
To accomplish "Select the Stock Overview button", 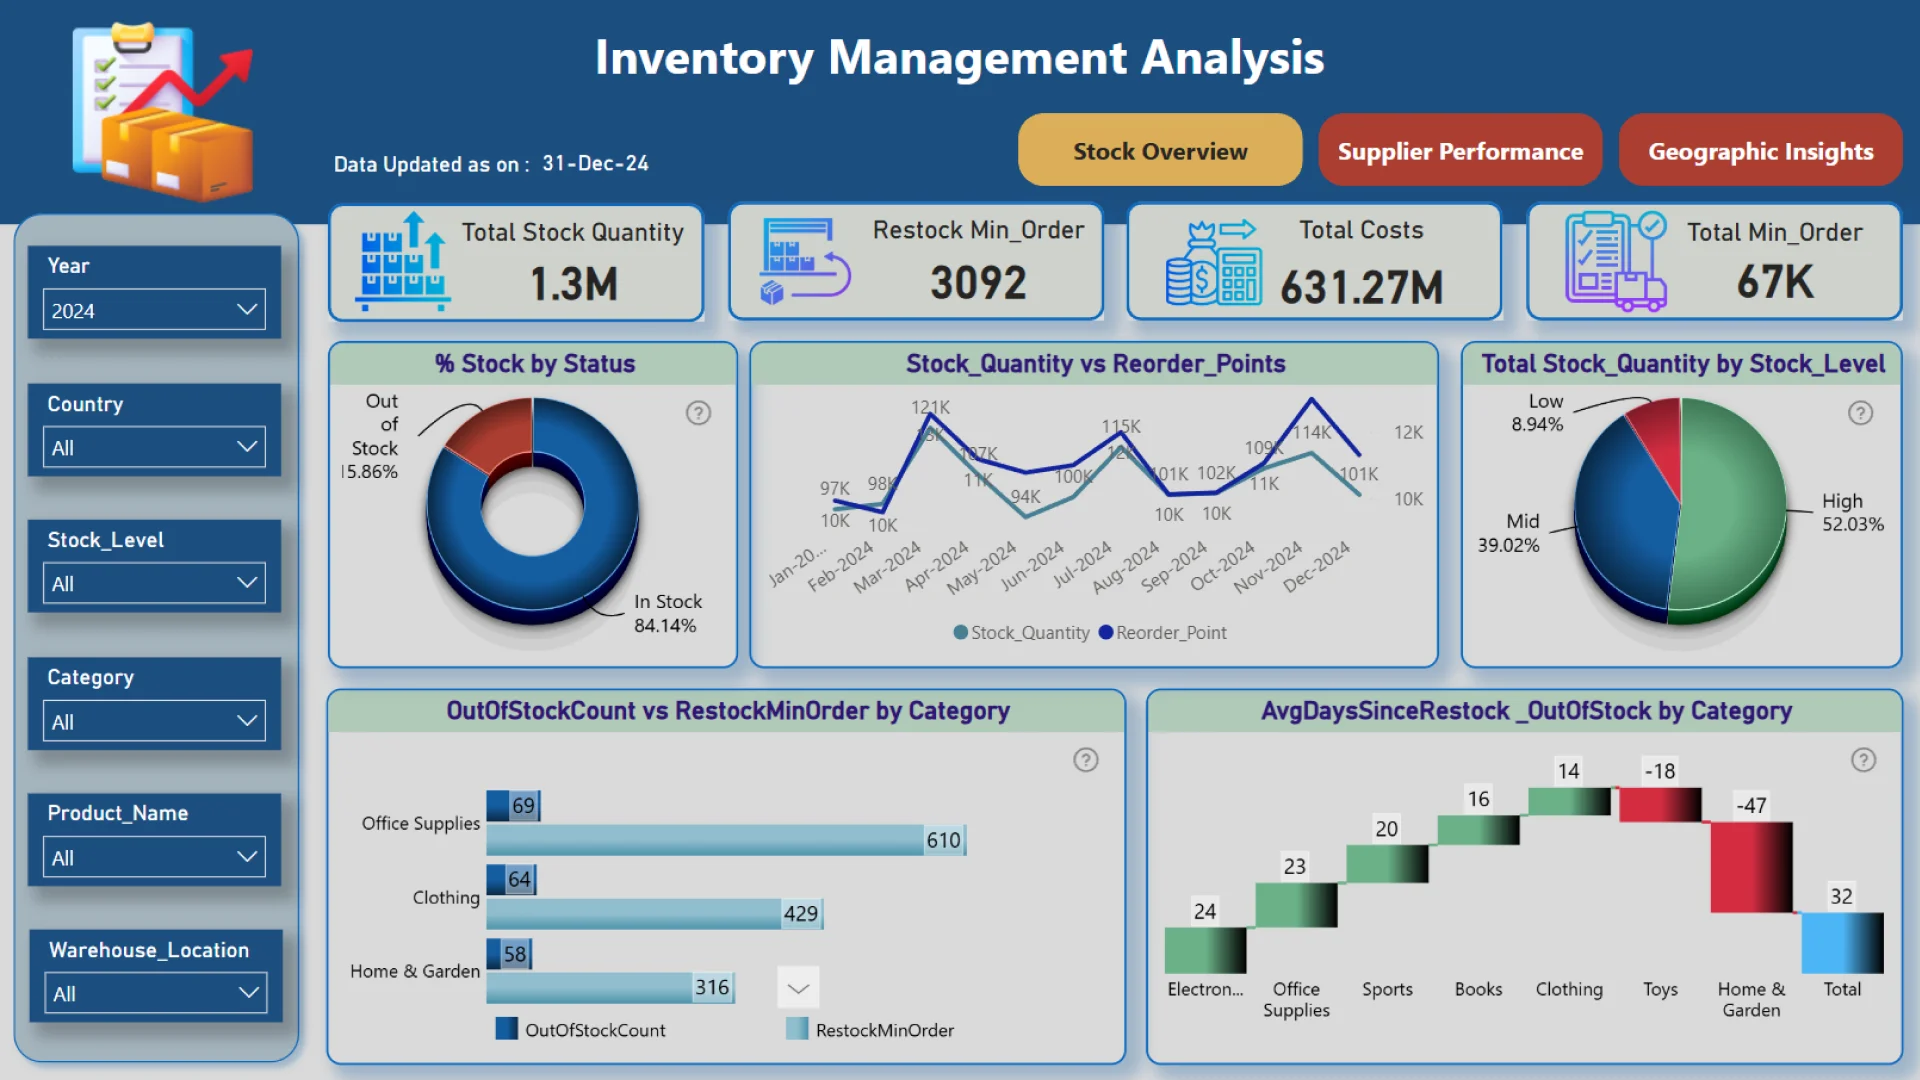I will tap(1160, 151).
